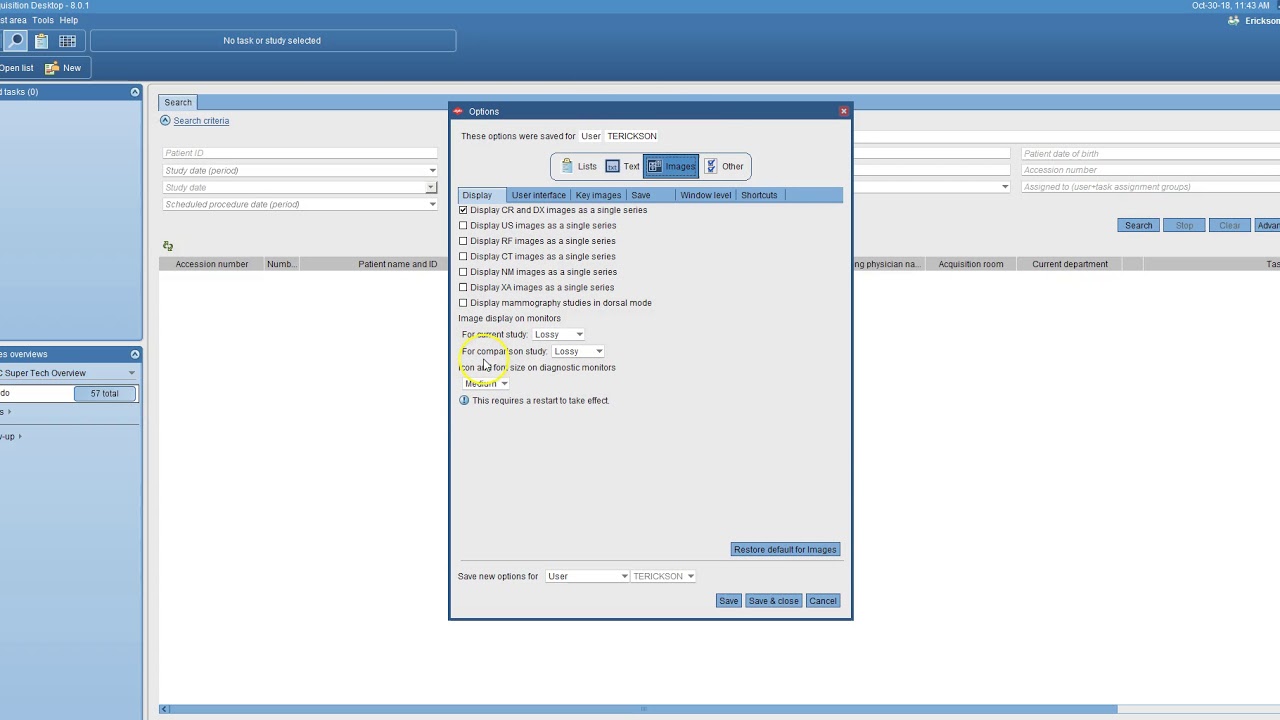This screenshot has height=720, width=1280.
Task: Sort by Accession number column header
Action: click(x=212, y=264)
